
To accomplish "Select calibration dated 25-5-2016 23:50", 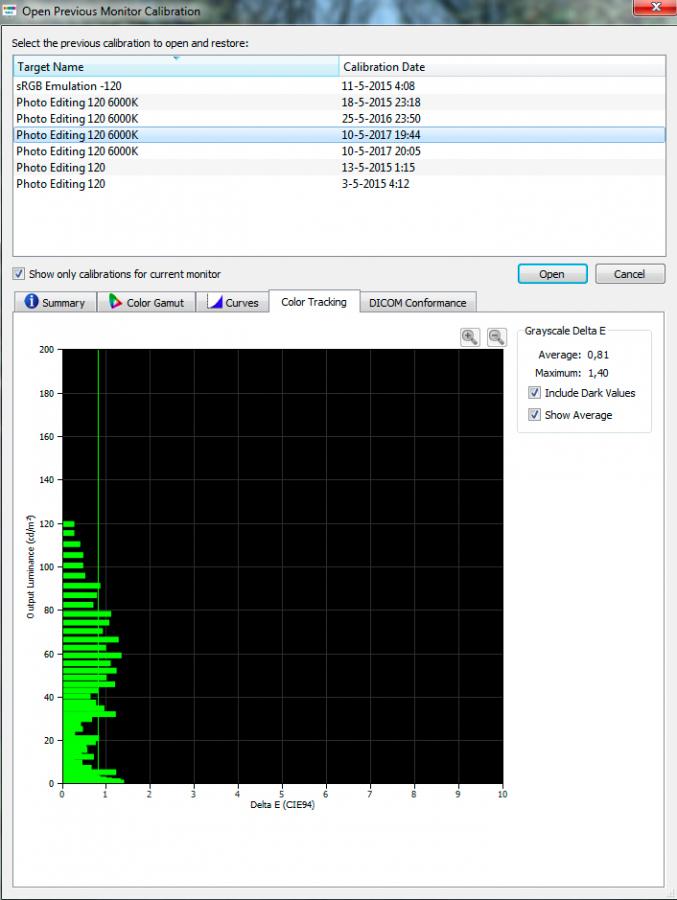I will click(x=339, y=118).
